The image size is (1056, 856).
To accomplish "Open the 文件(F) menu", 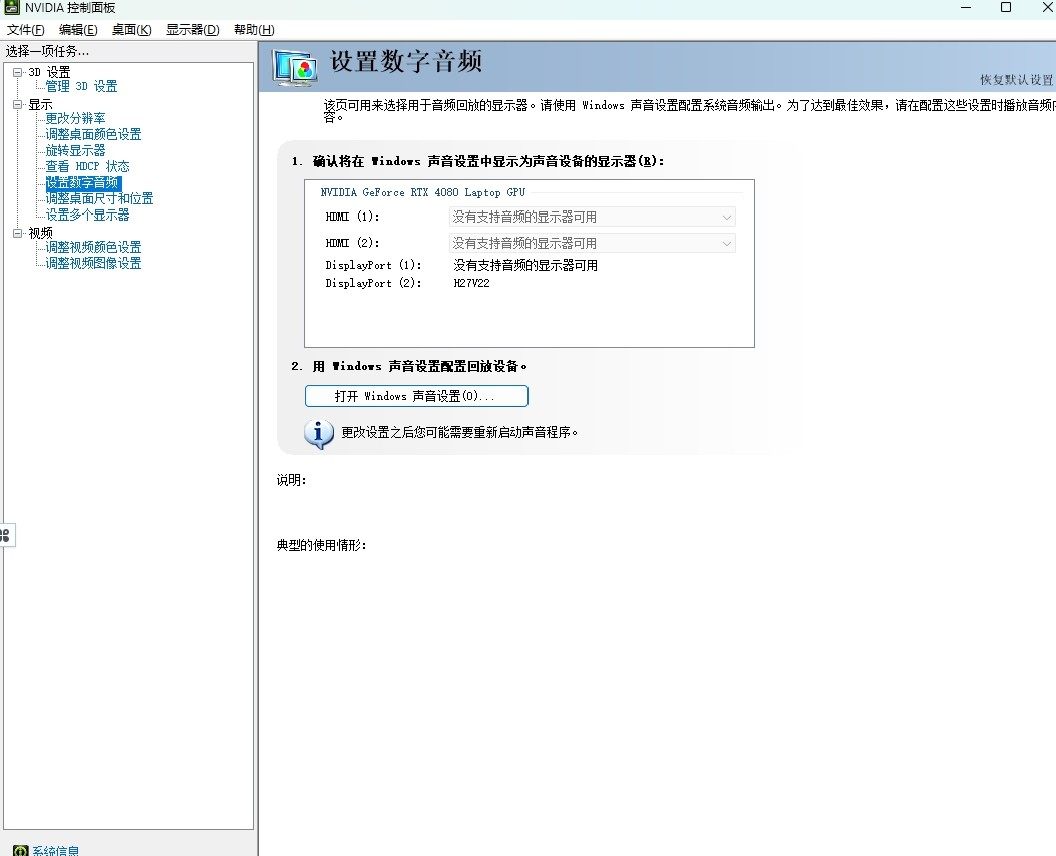I will click(x=26, y=30).
